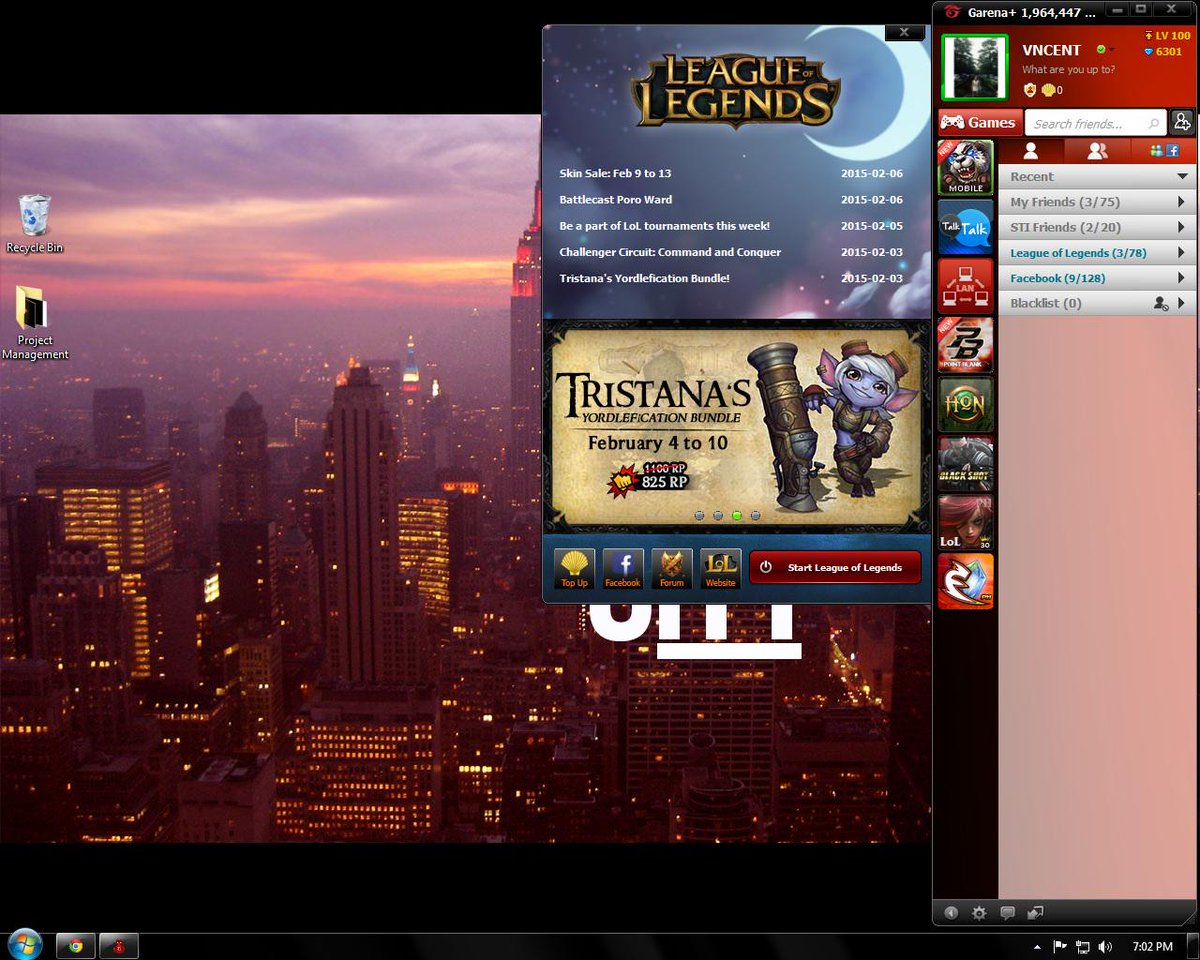This screenshot has width=1200, height=960.
Task: Show hidden tray icons arrow
Action: 1039,946
